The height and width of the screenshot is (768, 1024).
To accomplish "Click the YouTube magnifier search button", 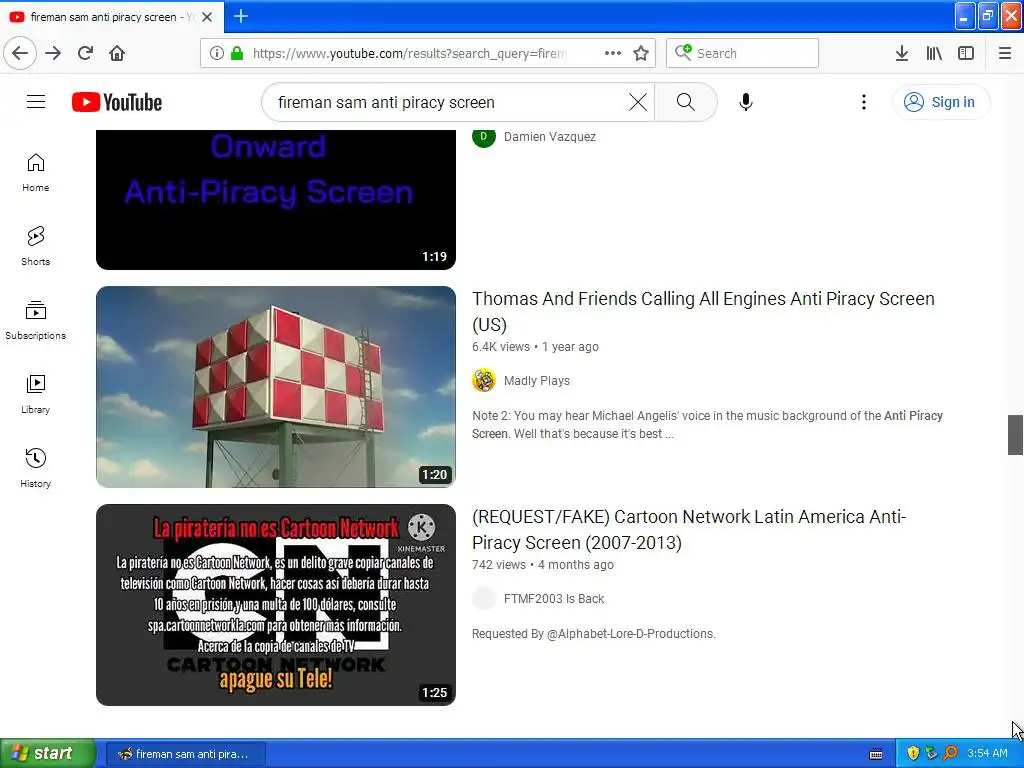I will pyautogui.click(x=686, y=102).
